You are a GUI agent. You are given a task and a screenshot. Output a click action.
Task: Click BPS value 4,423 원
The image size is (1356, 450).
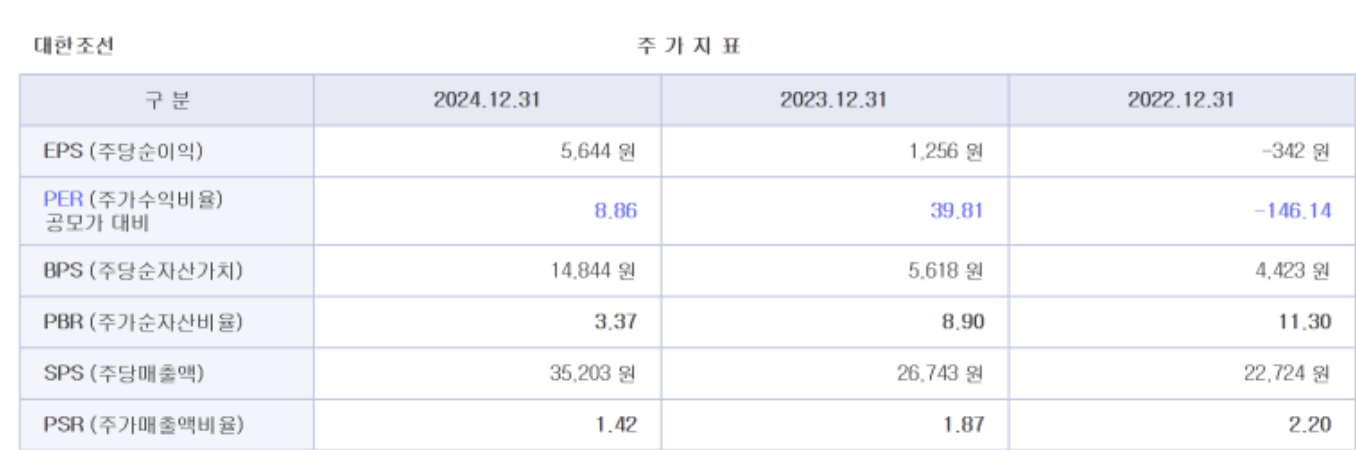(x=1292, y=270)
